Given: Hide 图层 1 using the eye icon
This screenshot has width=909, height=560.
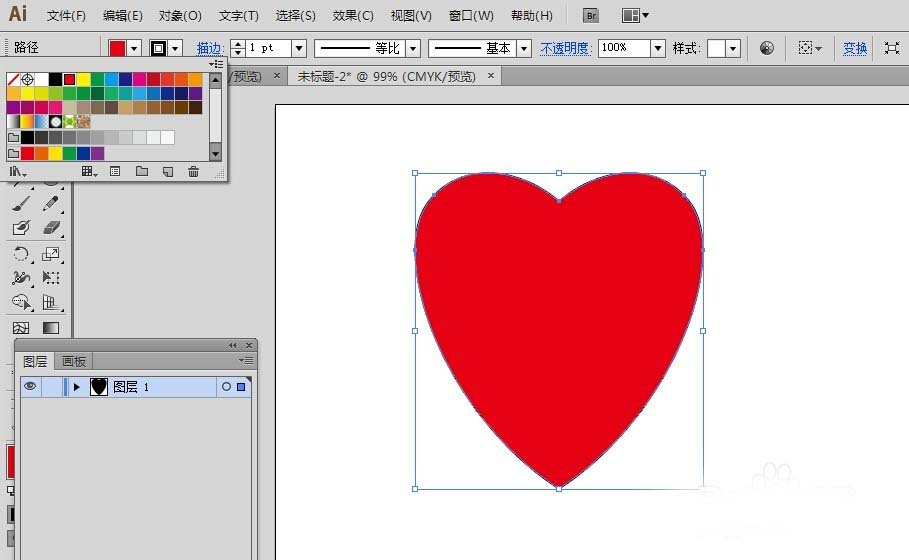Looking at the screenshot, I should pos(30,386).
